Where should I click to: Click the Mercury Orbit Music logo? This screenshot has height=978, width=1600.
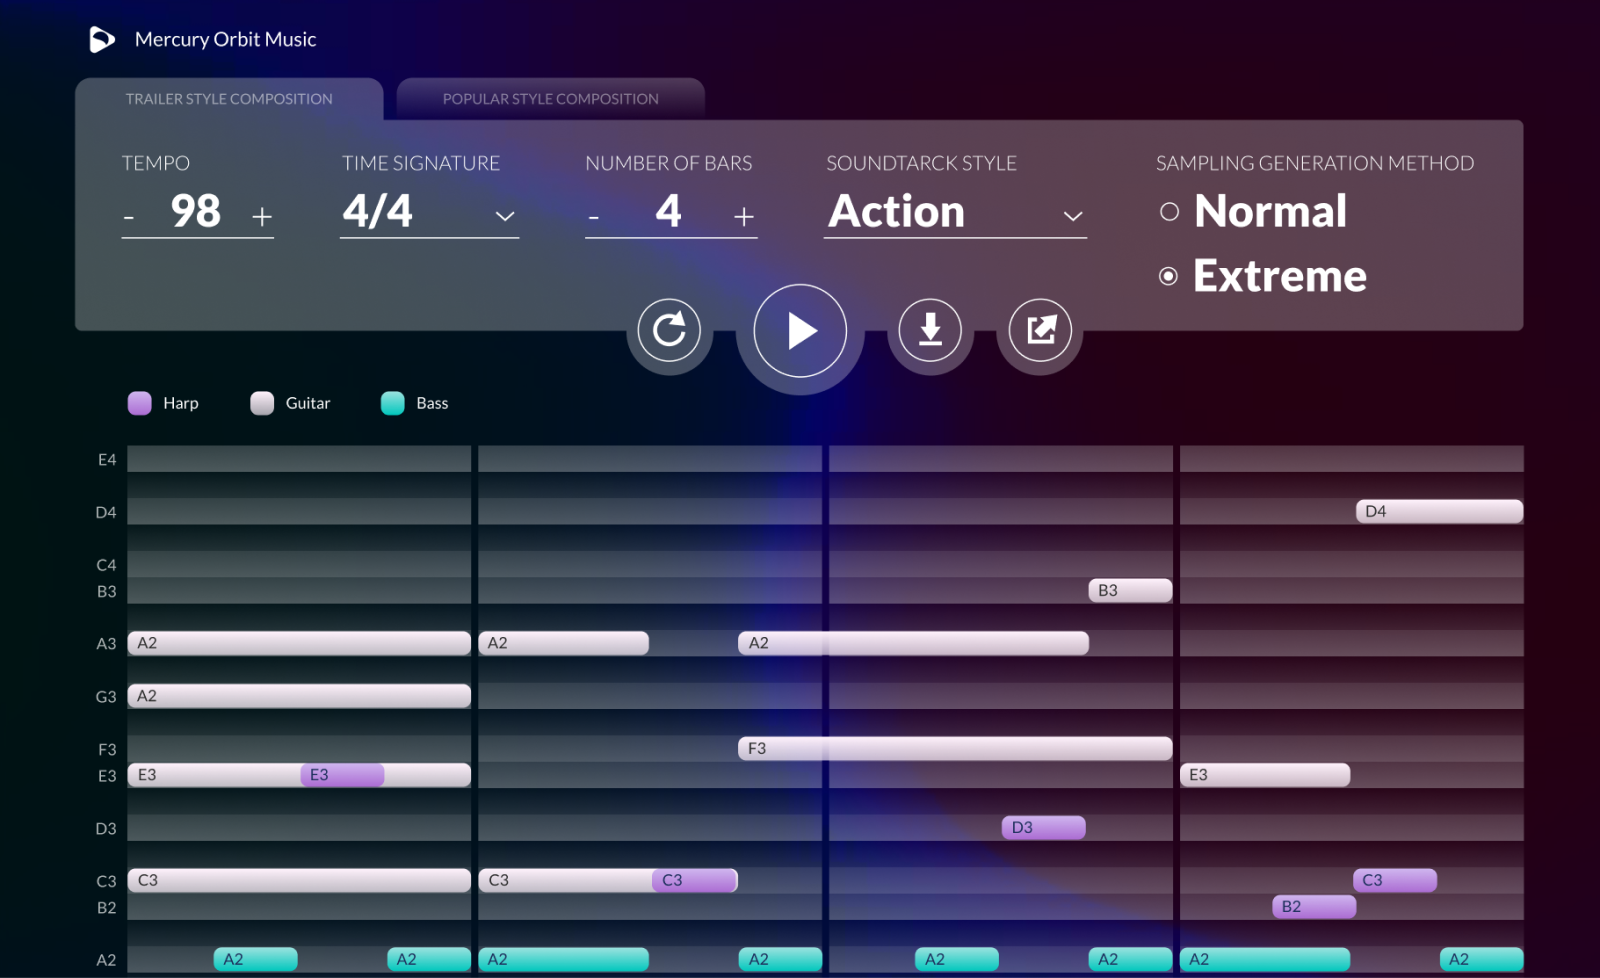click(102, 40)
